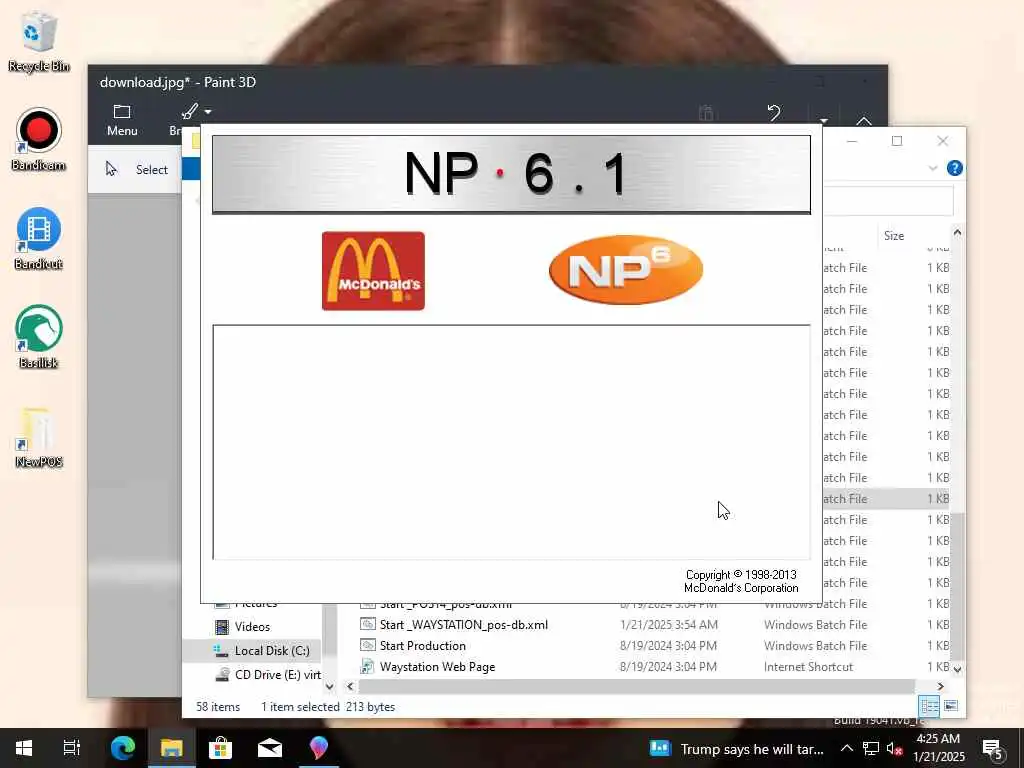This screenshot has width=1024, height=768.
Task: Open the Paint 3D Menu
Action: (122, 120)
